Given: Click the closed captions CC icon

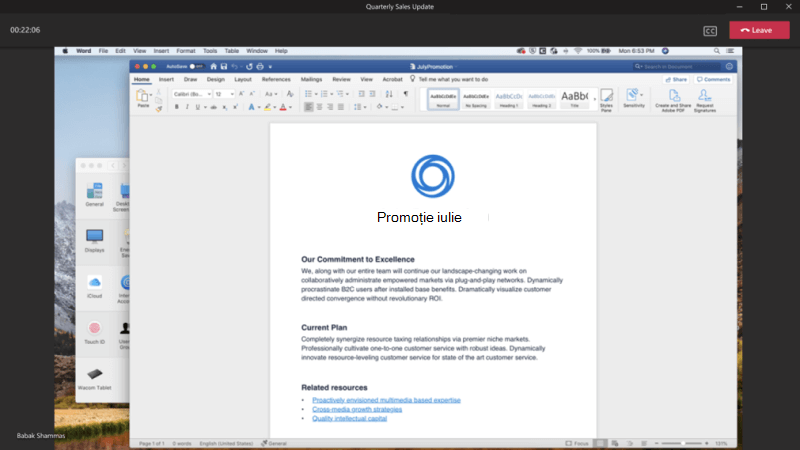Looking at the screenshot, I should (710, 31).
